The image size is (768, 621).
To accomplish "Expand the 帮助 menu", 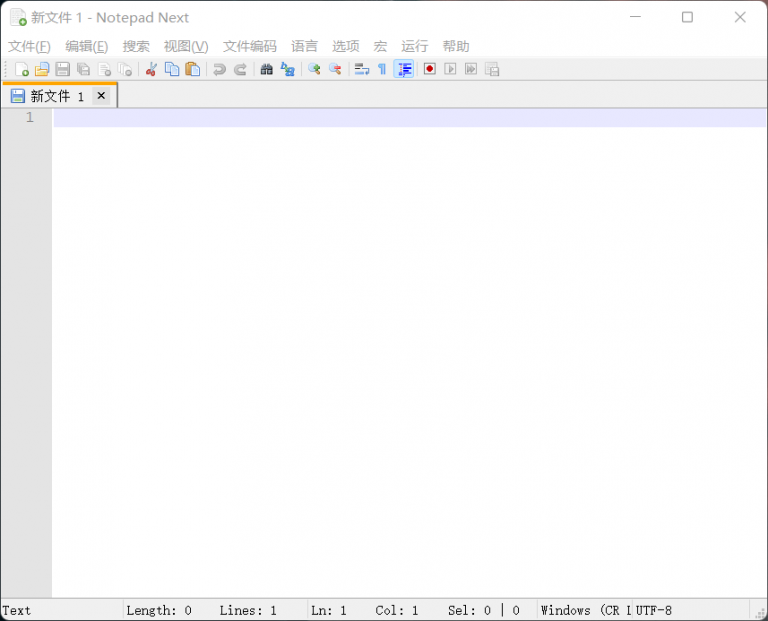I will (x=455, y=46).
